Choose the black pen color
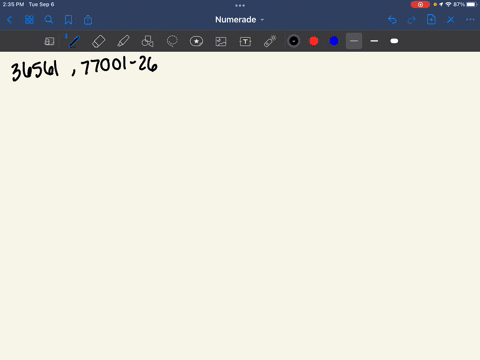The height and width of the screenshot is (360, 480). [x=294, y=41]
